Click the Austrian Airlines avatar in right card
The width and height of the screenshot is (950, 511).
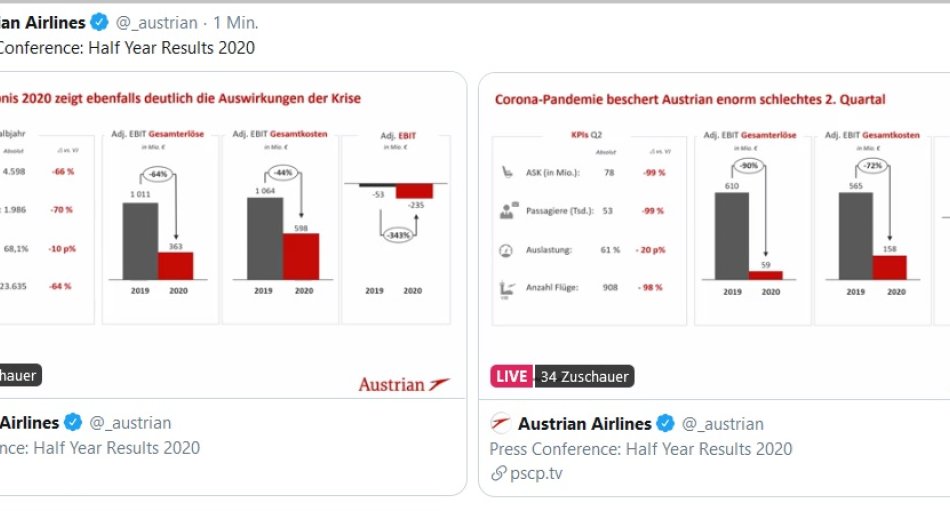pyautogui.click(x=500, y=423)
